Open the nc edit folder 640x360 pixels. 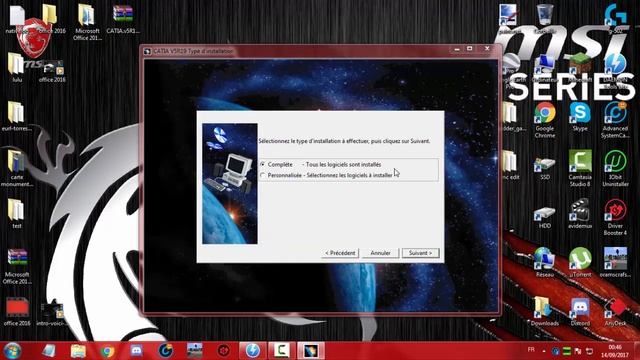pyautogui.click(x=510, y=165)
